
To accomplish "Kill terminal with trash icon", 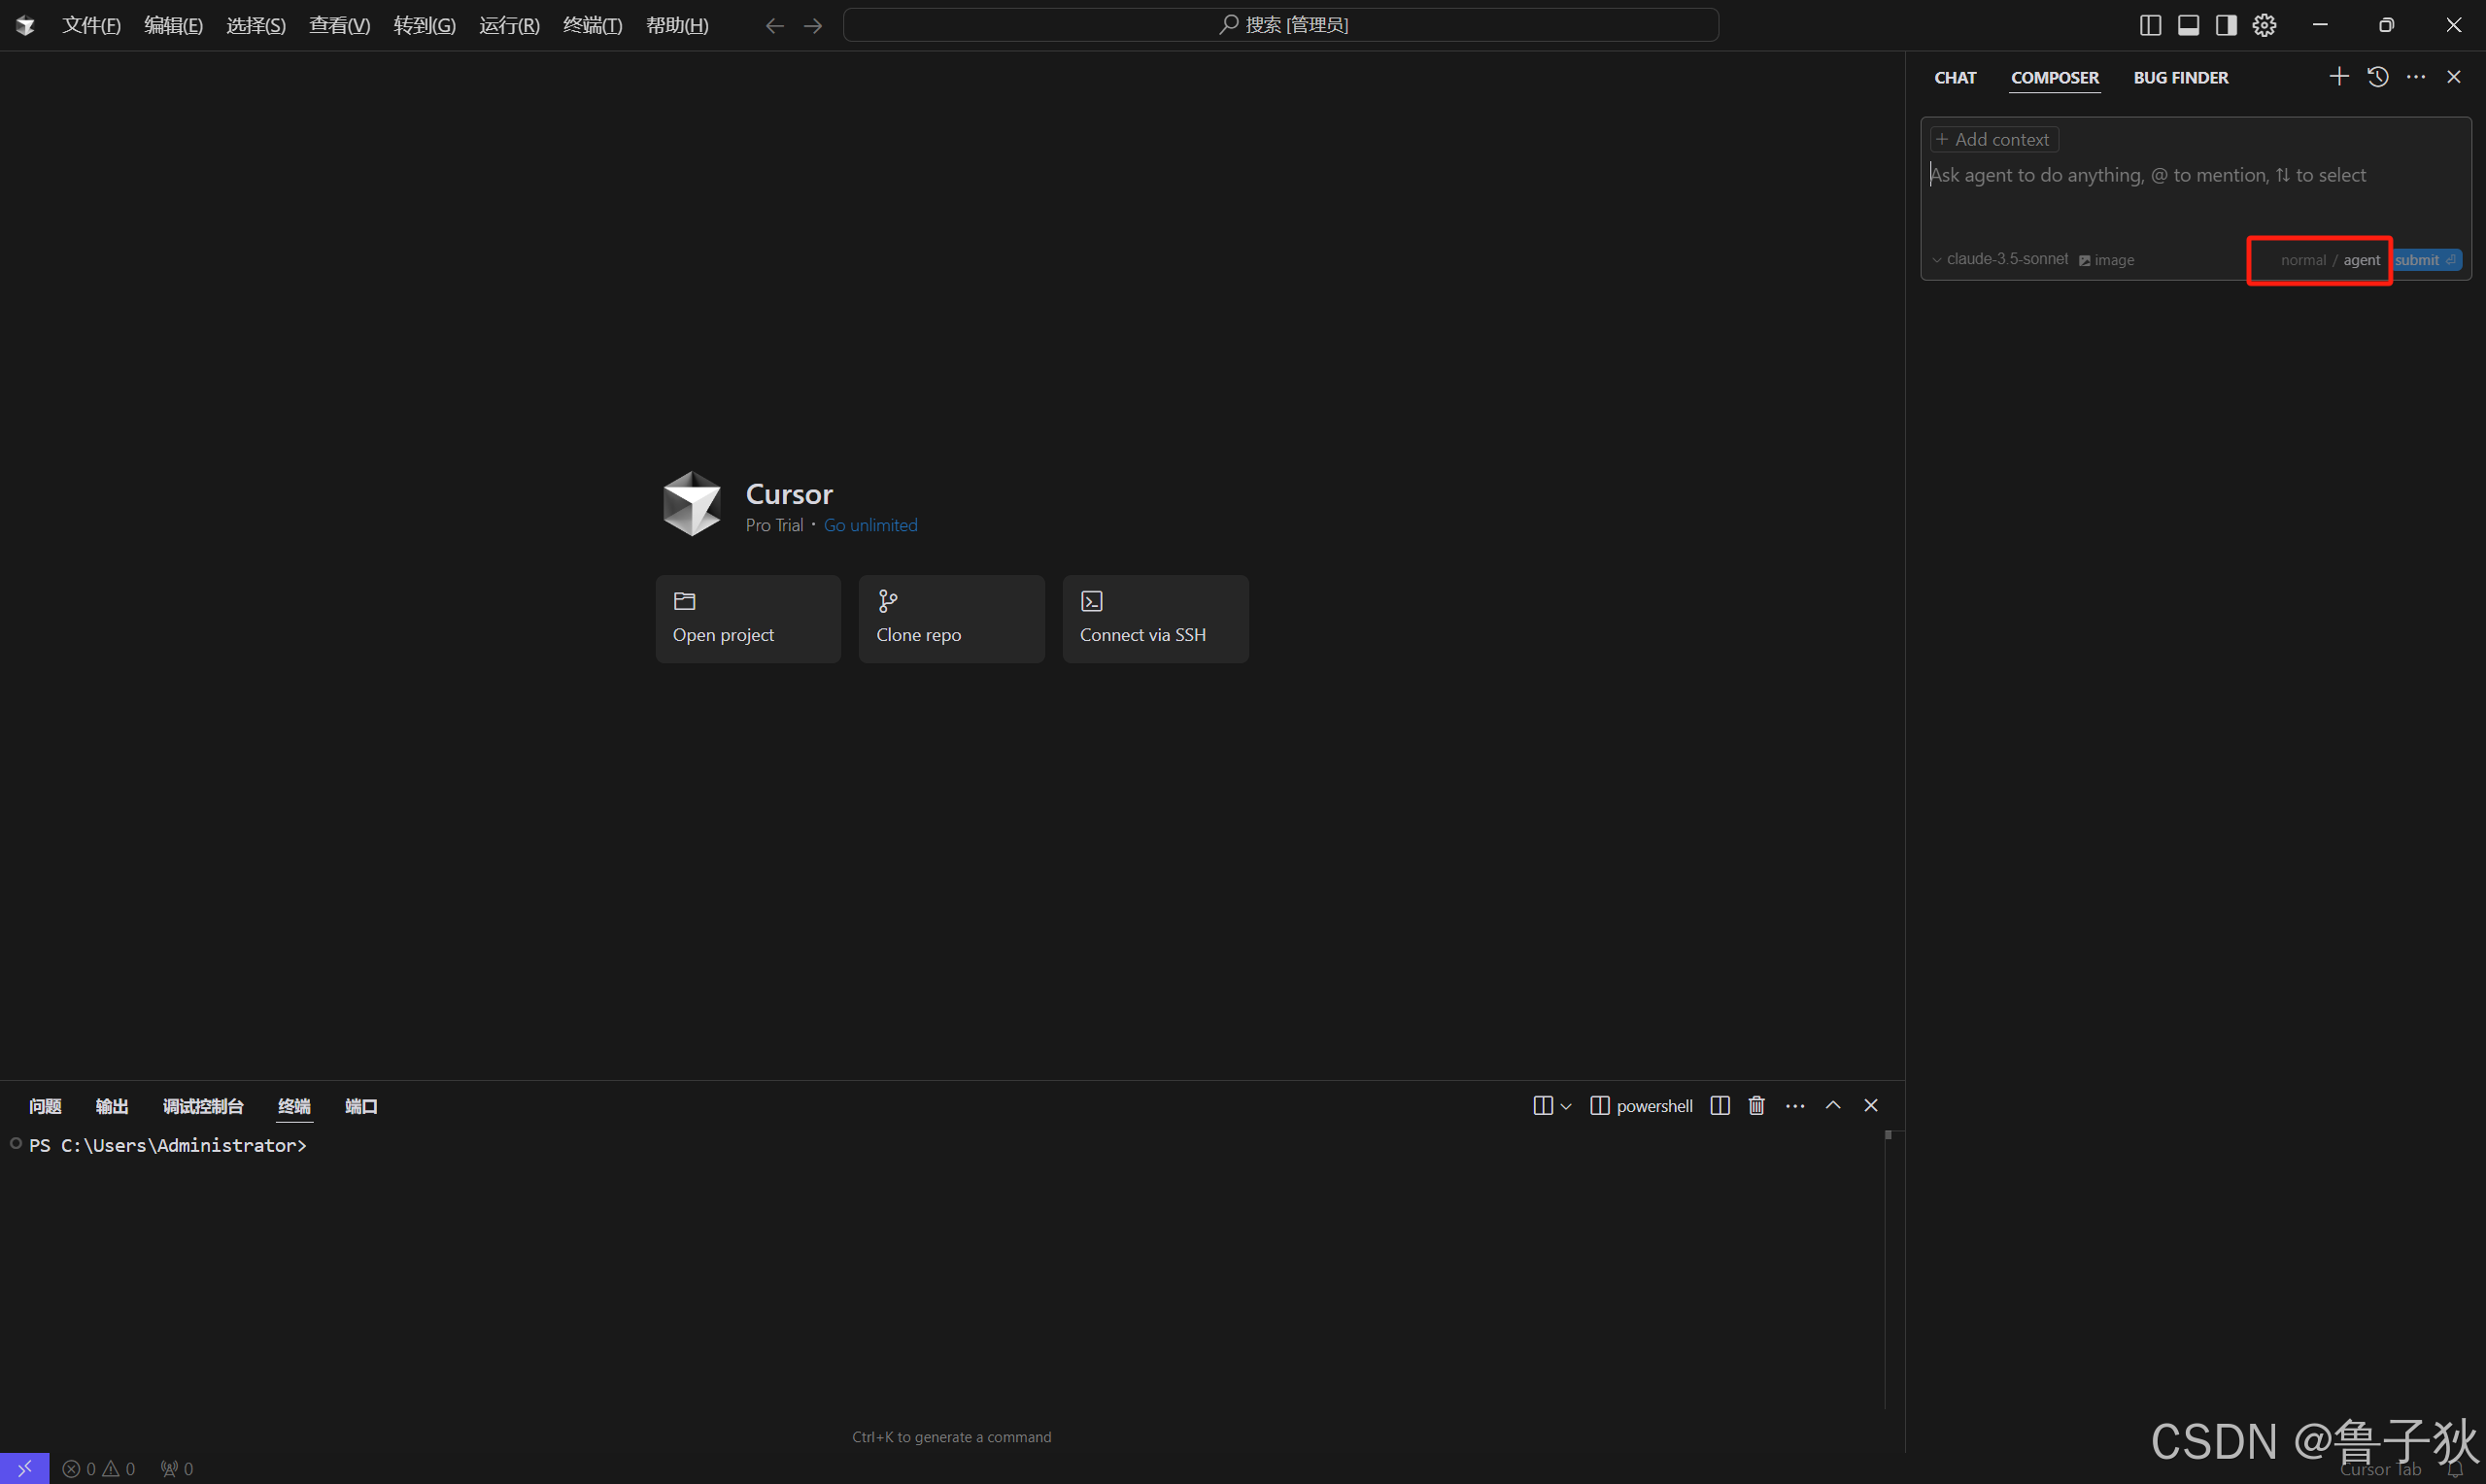I will [1756, 1105].
